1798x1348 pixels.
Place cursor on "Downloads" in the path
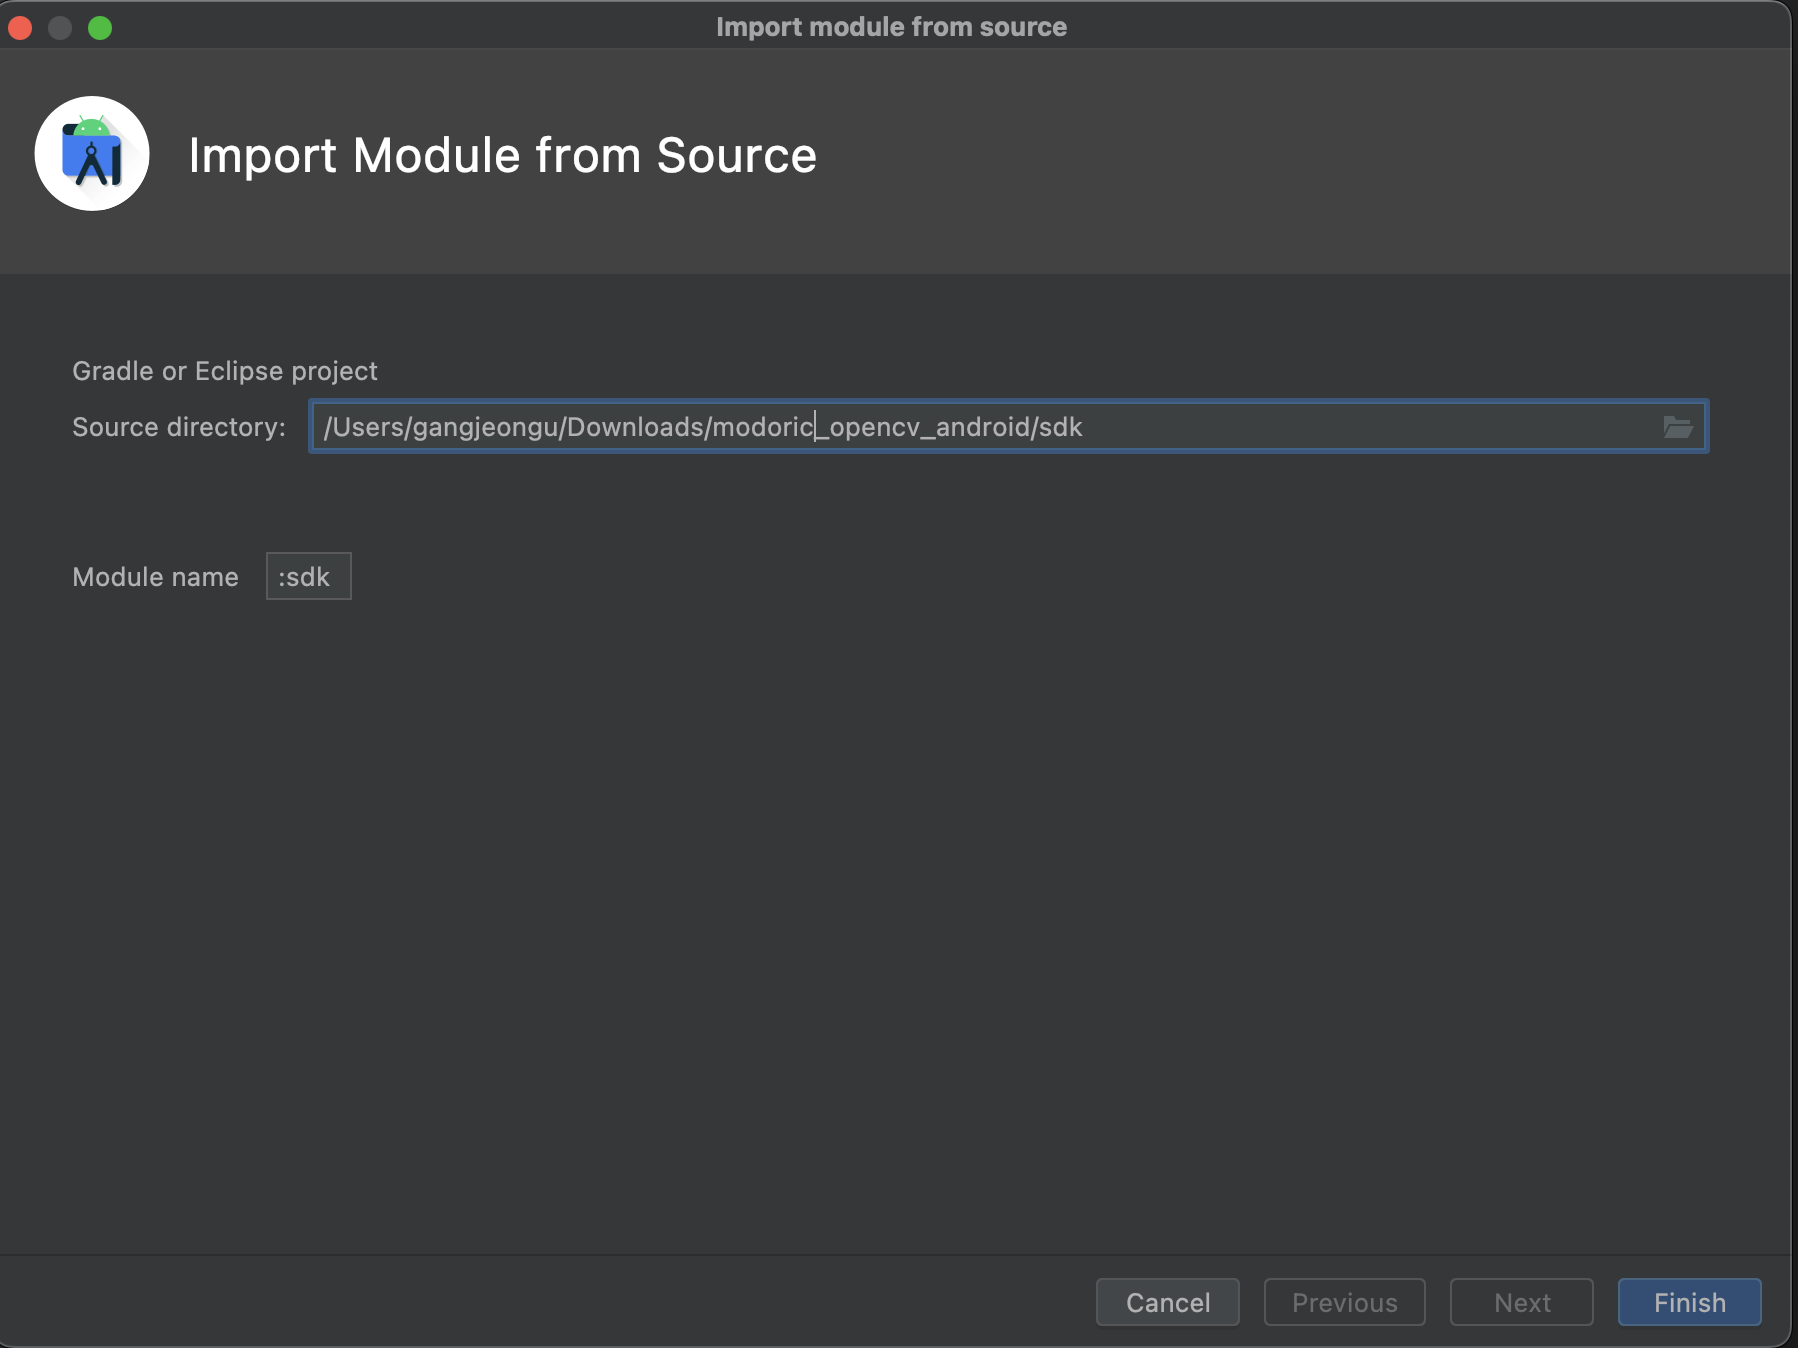pos(636,427)
